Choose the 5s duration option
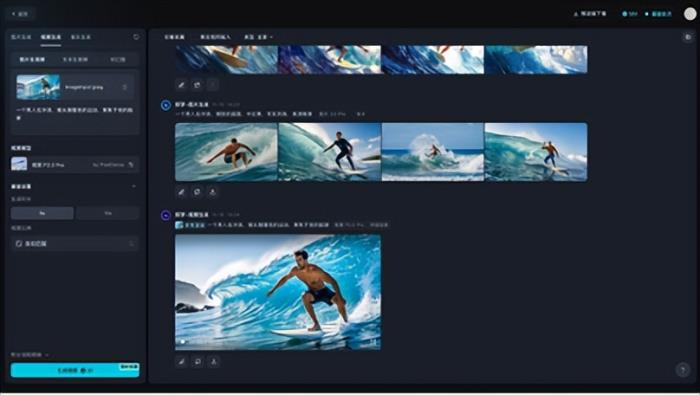 [42, 213]
